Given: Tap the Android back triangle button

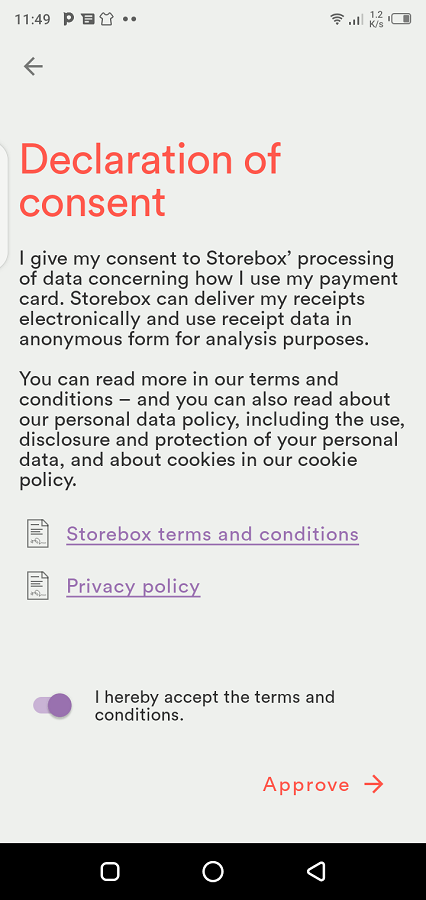Looking at the screenshot, I should tap(316, 871).
